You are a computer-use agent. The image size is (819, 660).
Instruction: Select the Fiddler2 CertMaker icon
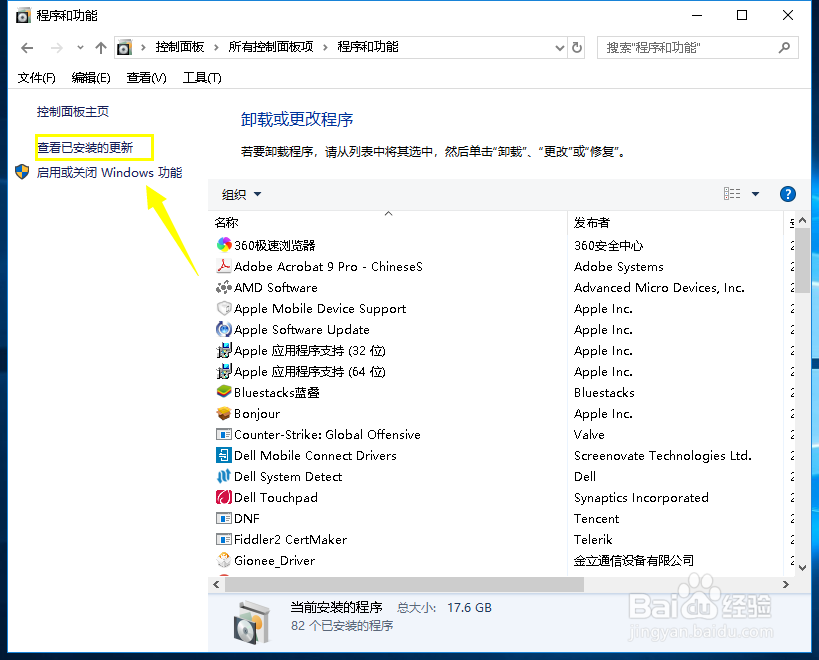(x=224, y=539)
